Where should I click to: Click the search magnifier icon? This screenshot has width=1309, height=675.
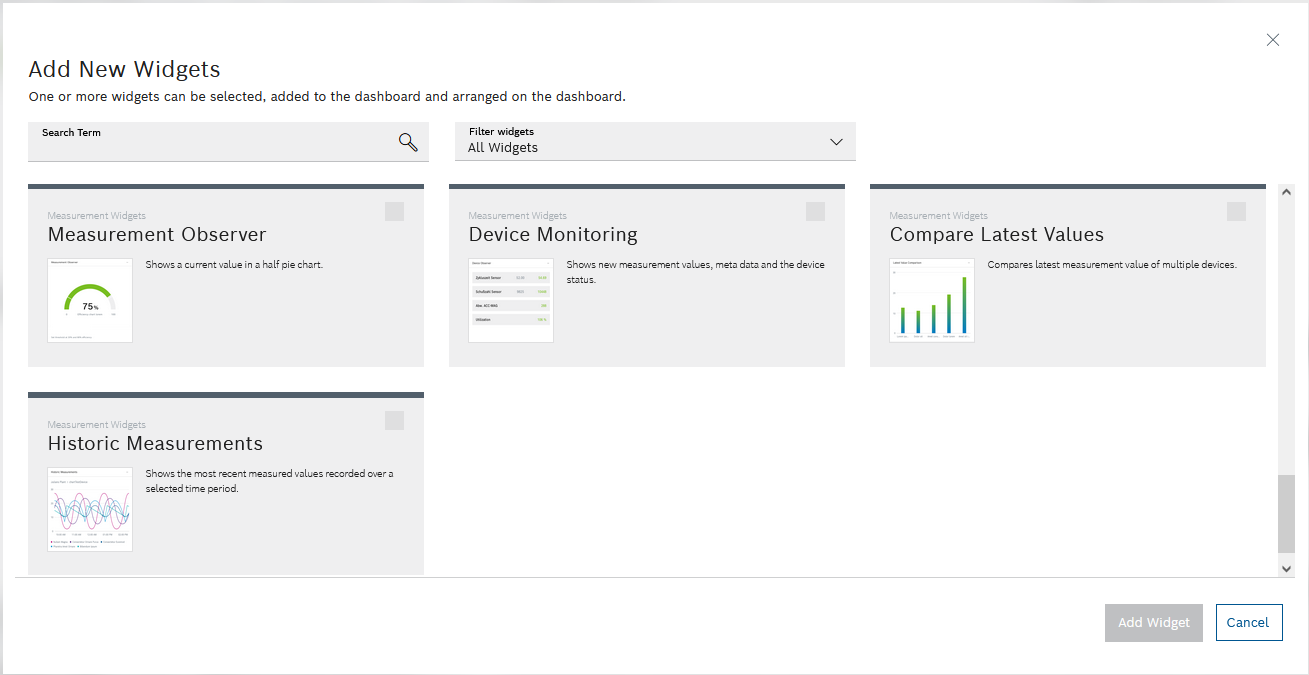[407, 142]
